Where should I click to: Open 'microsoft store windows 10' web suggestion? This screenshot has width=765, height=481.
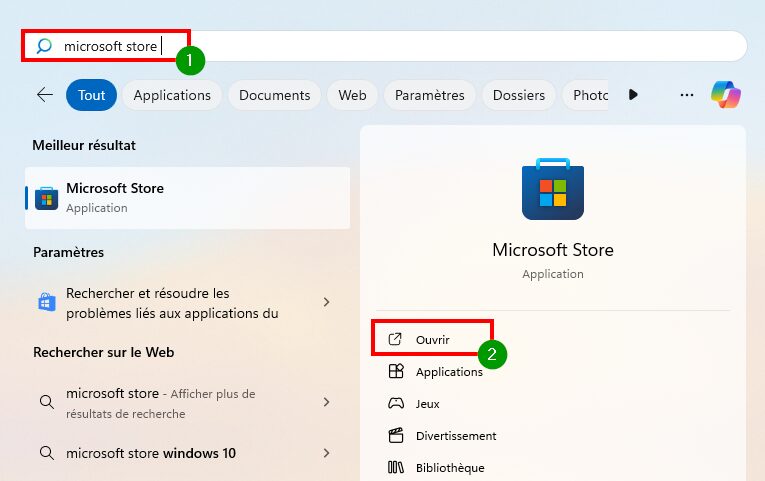187,453
